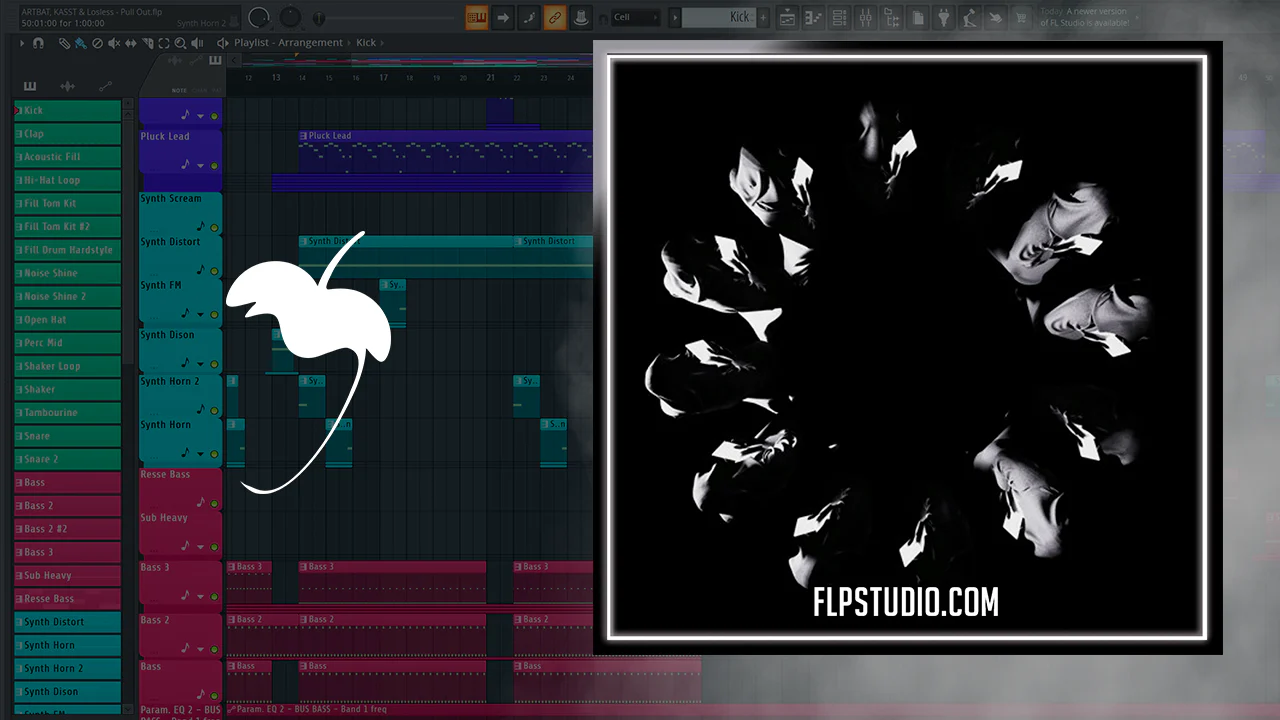
Task: Select the Draw pencil tool
Action: click(64, 43)
